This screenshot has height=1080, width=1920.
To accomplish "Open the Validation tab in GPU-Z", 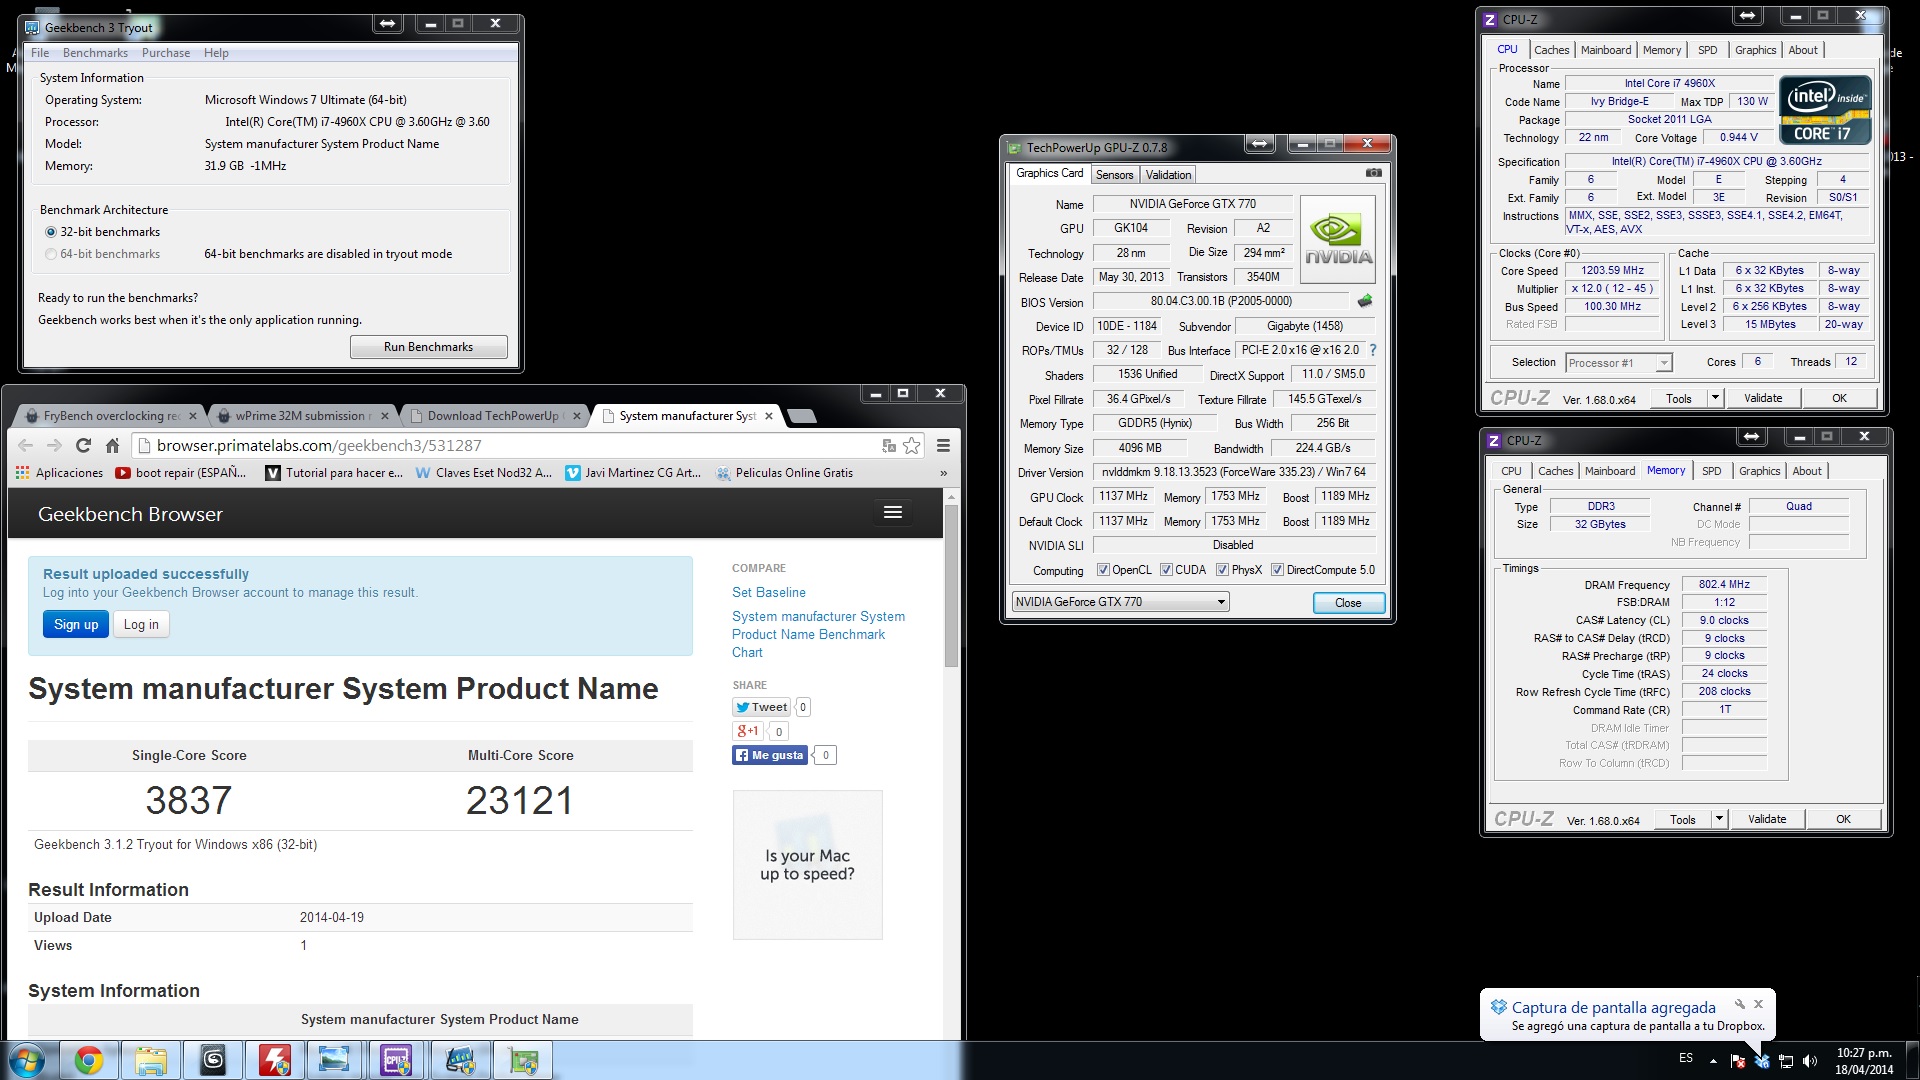I will (x=1168, y=175).
